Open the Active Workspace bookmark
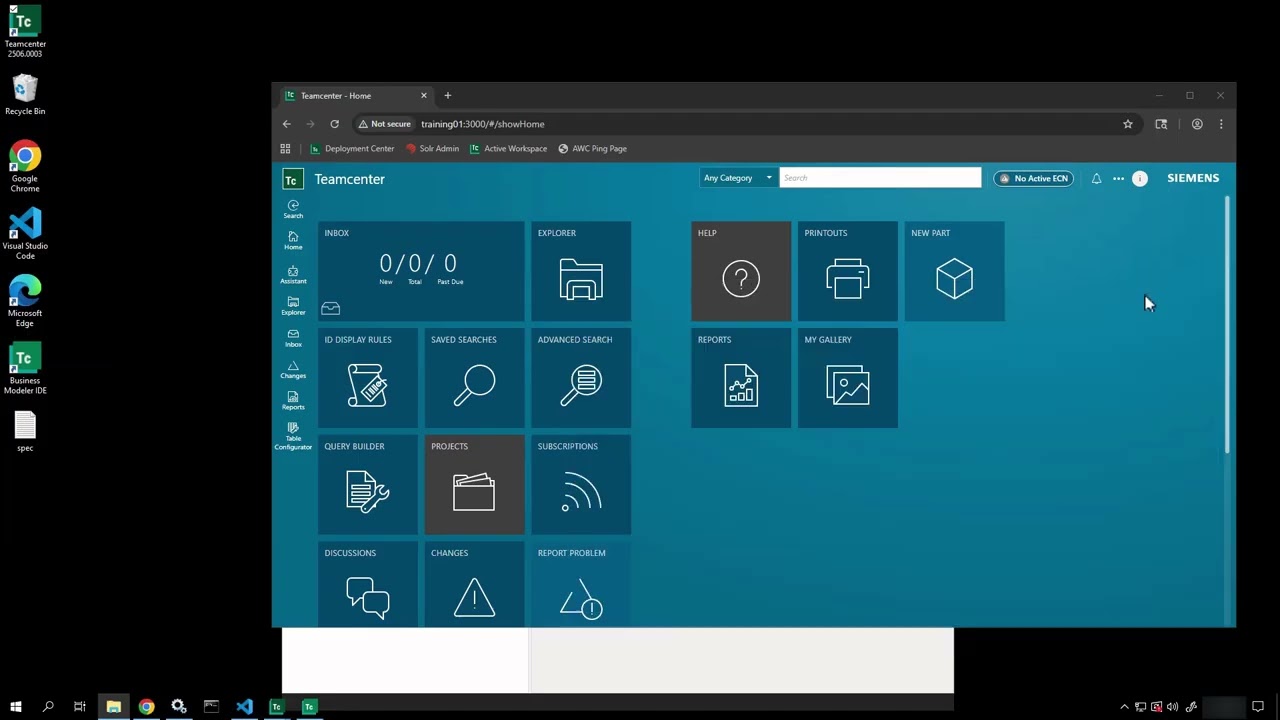Image resolution: width=1280 pixels, height=720 pixels. point(508,148)
